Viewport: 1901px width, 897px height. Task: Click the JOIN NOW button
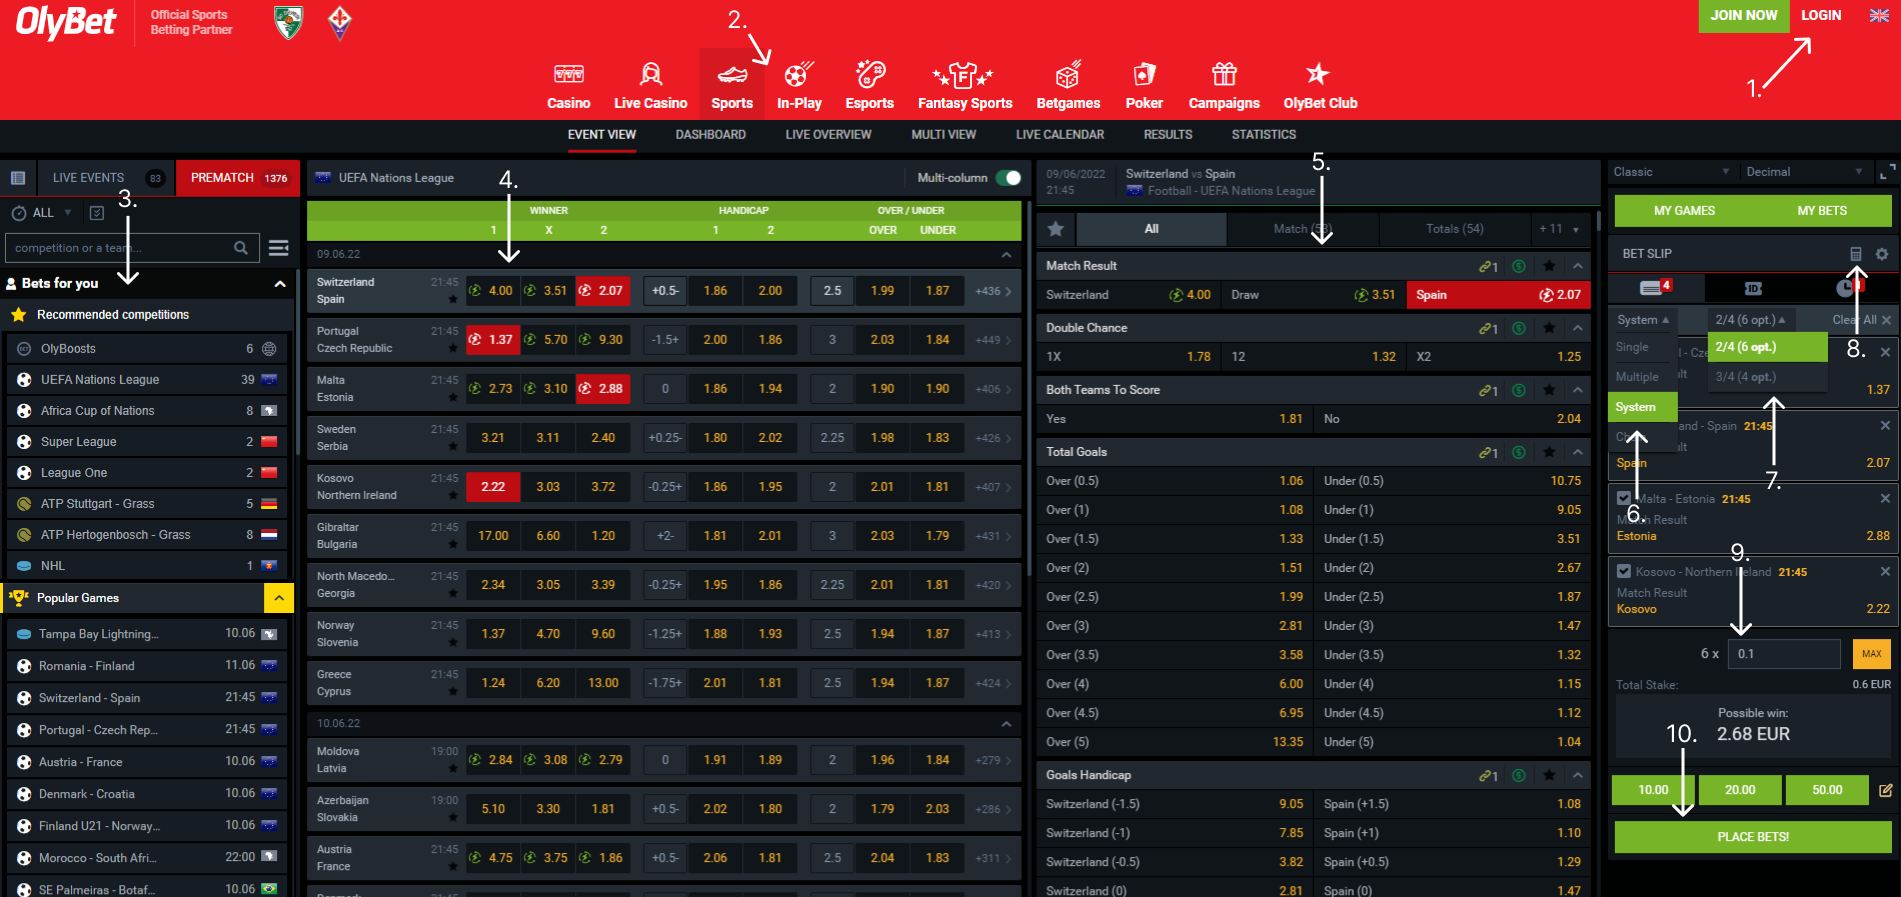coord(1743,16)
